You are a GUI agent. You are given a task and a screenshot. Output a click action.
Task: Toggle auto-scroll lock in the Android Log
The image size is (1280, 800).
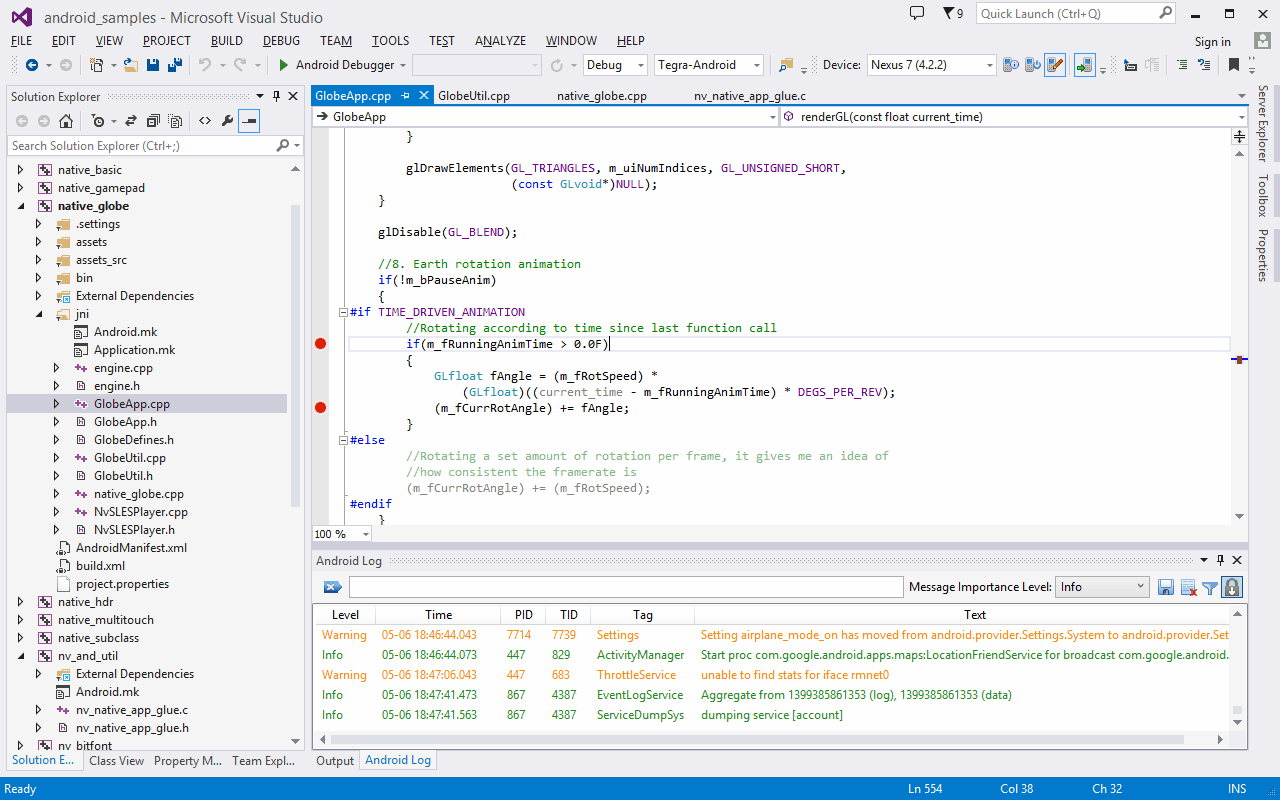[1232, 587]
